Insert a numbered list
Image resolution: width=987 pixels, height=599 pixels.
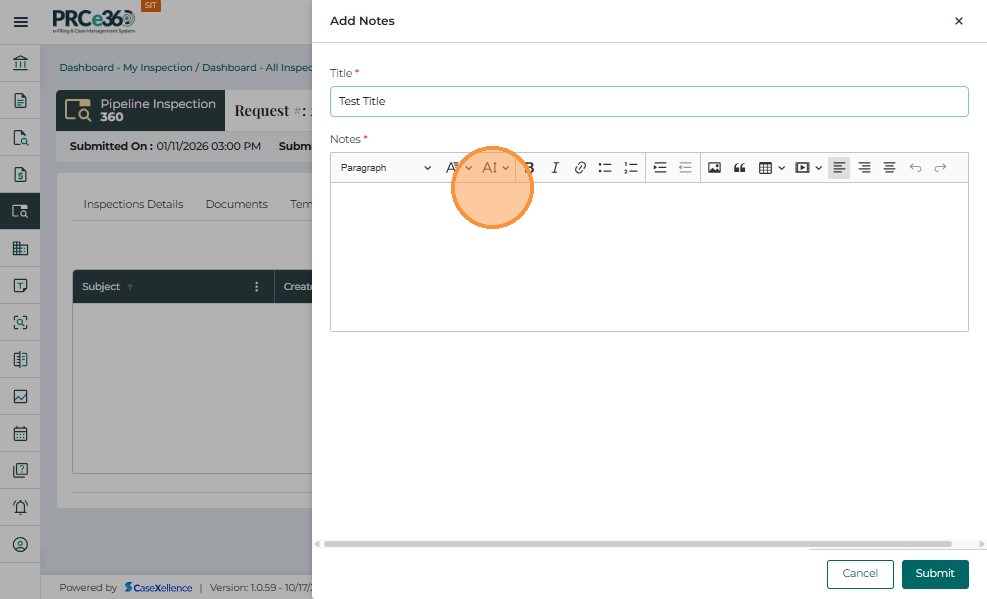[630, 168]
